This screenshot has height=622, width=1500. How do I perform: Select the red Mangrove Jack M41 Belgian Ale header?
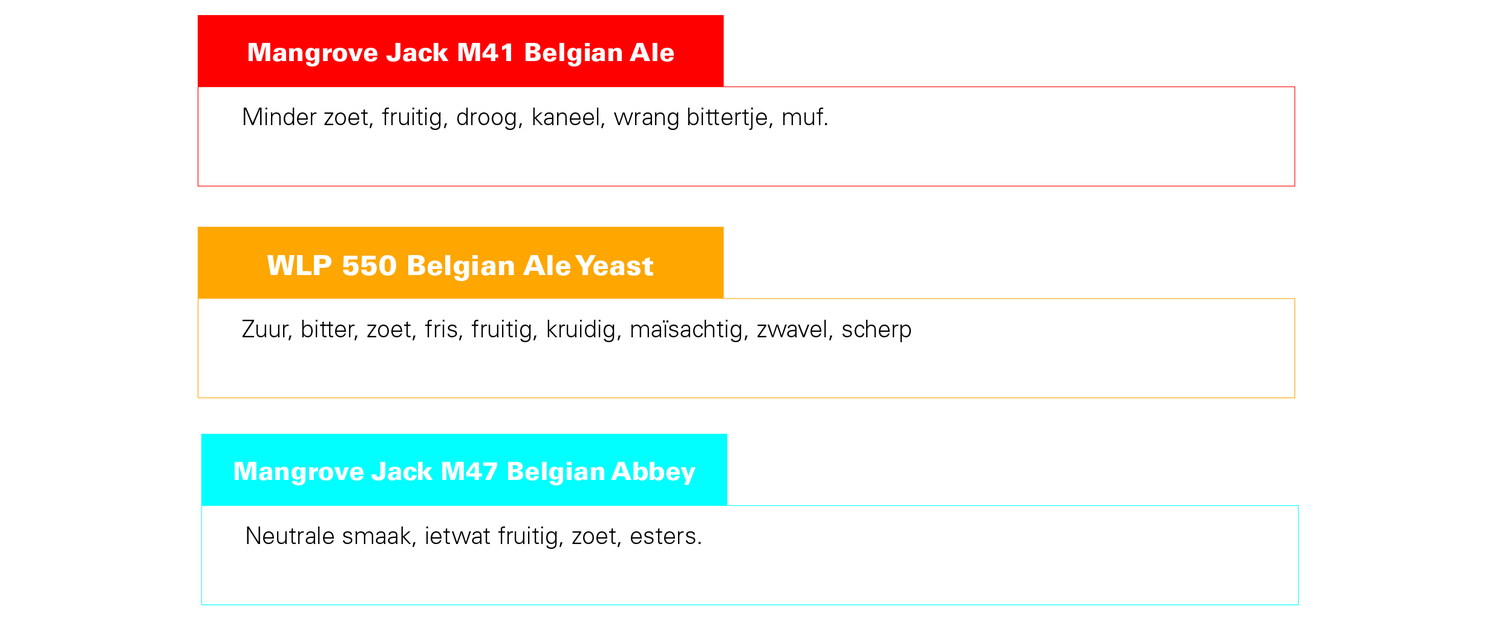tap(460, 51)
